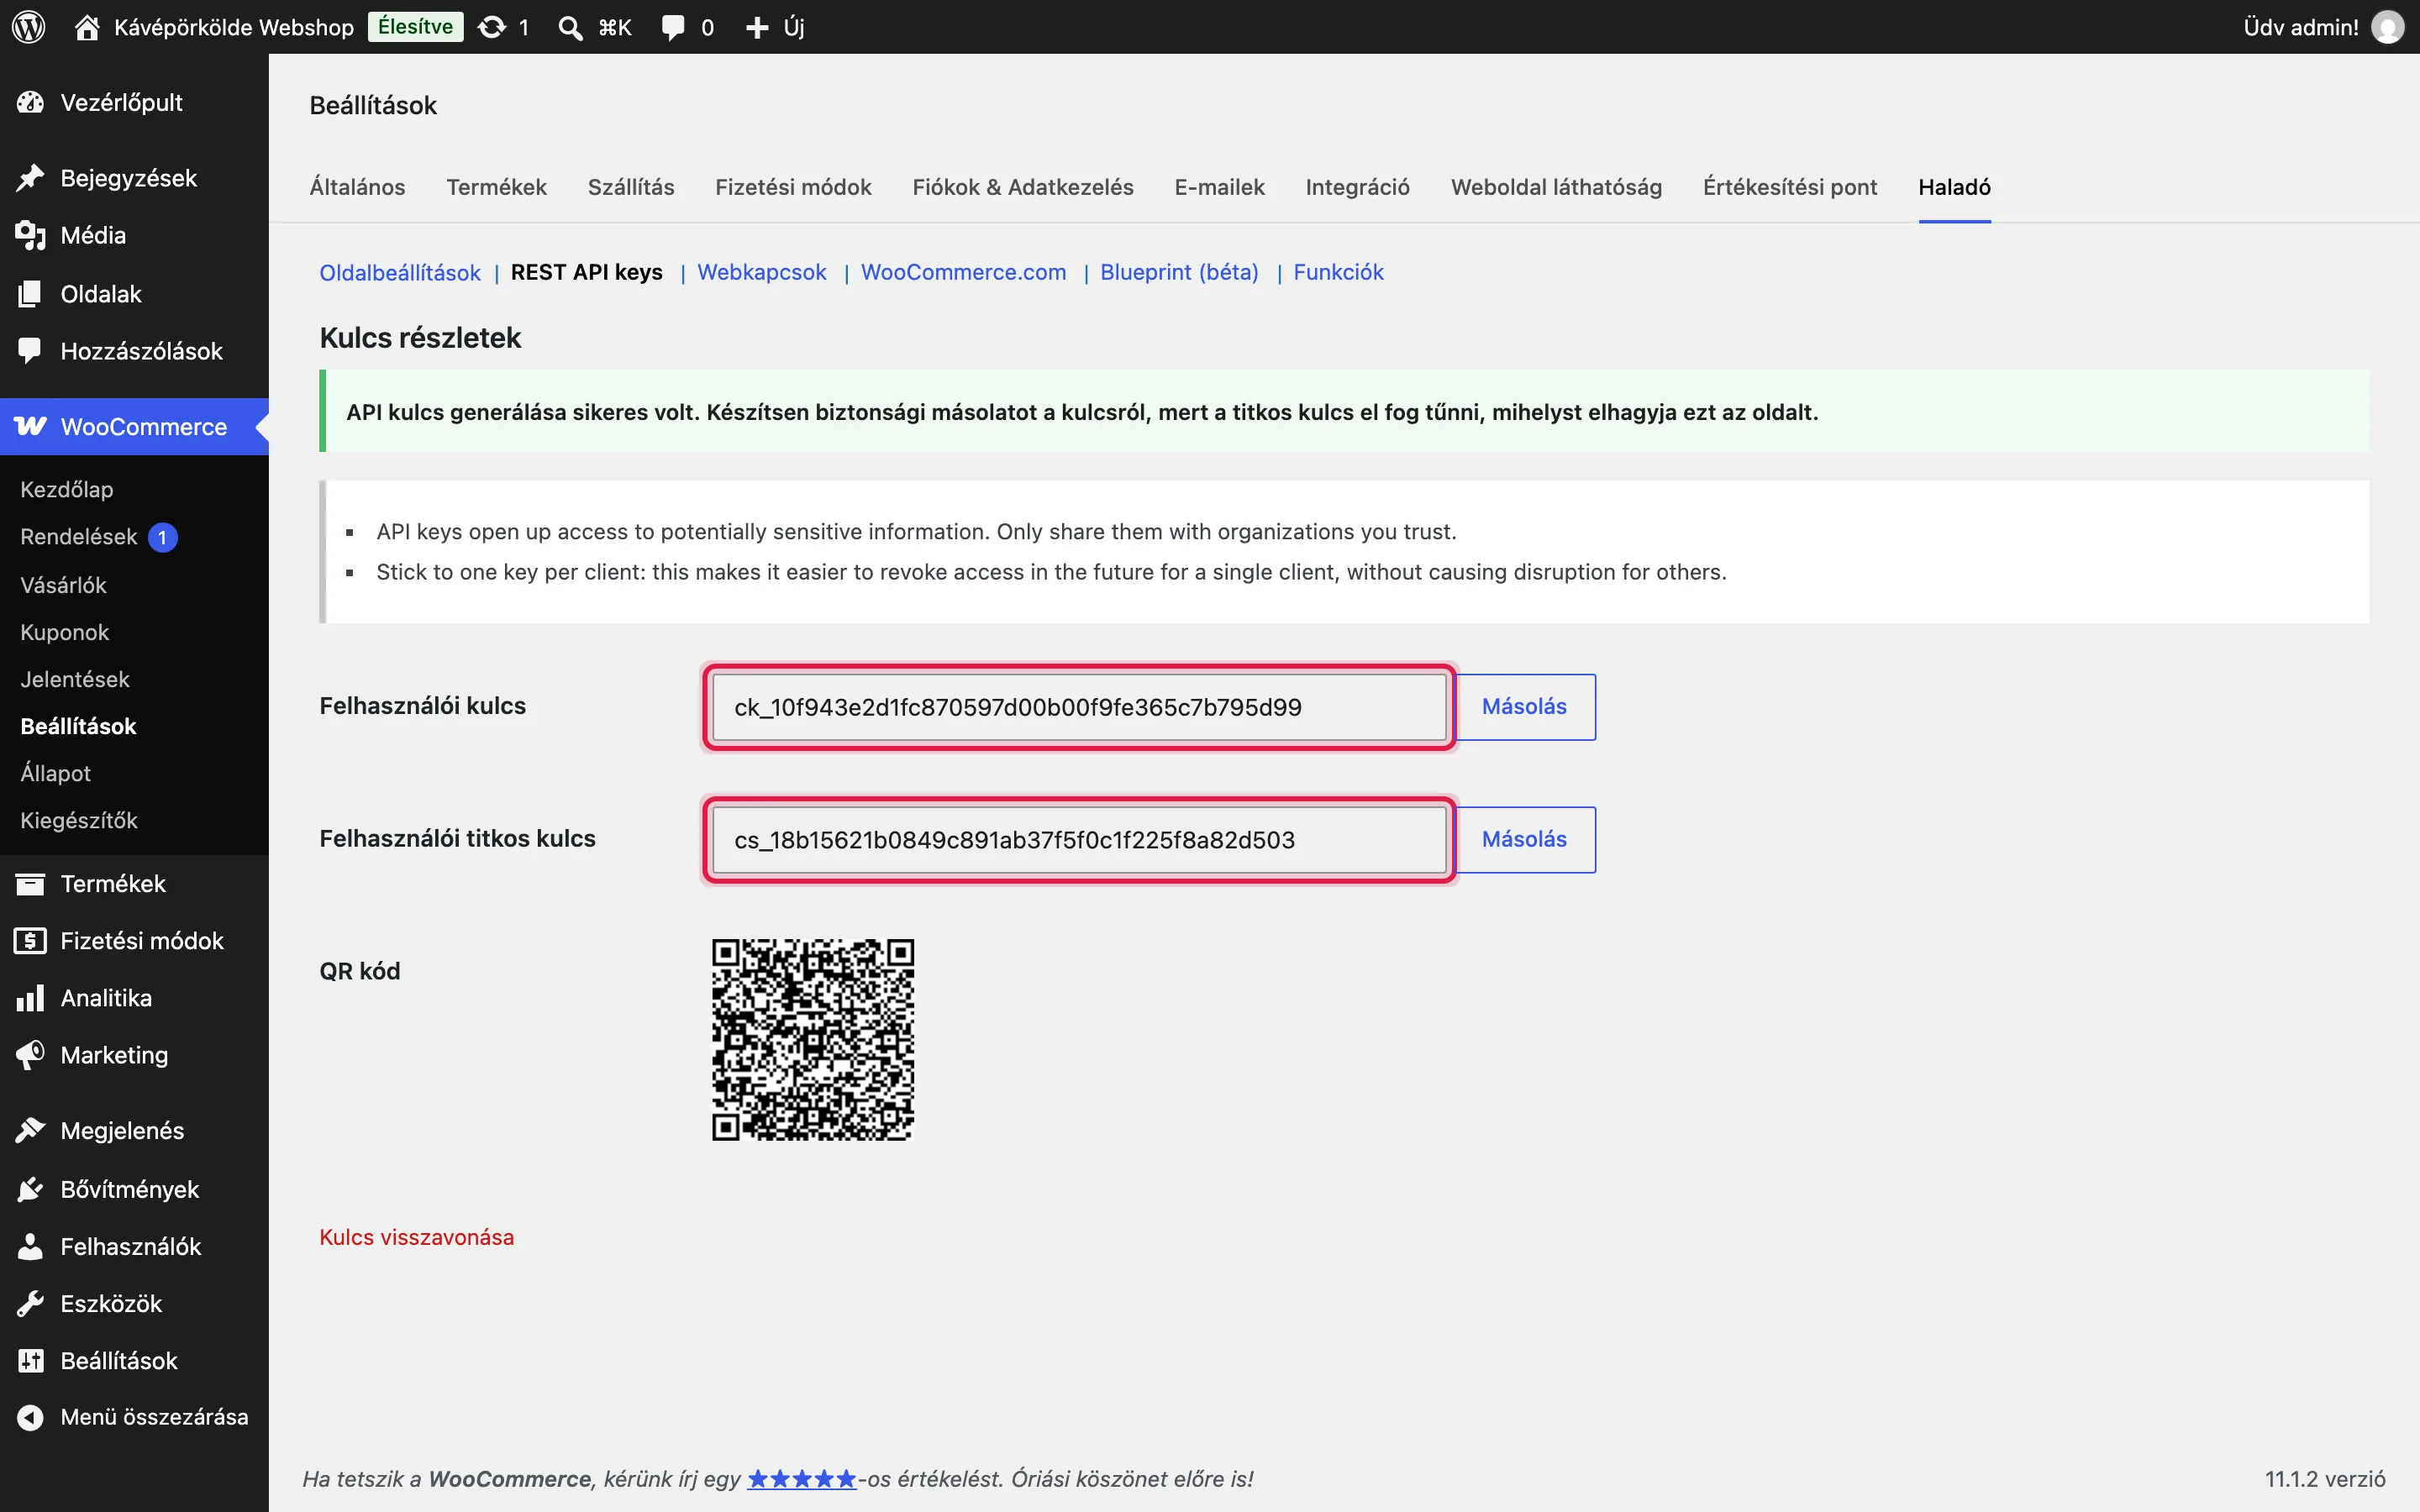The image size is (2420, 1512).
Task: Copy the Felhasználói titkos kulcs with Másolás
Action: [1524, 839]
